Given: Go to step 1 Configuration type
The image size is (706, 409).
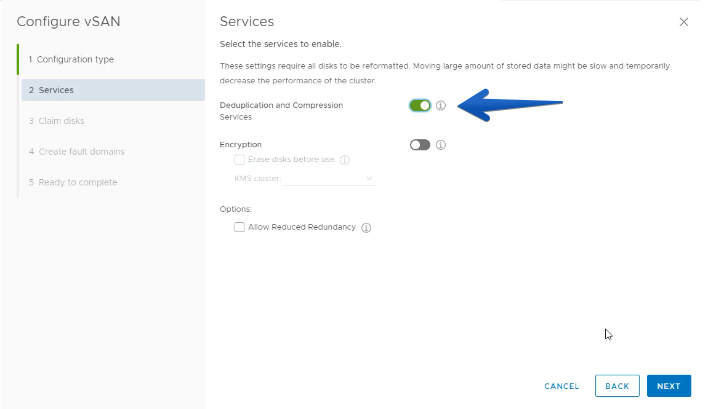Looking at the screenshot, I should point(71,59).
